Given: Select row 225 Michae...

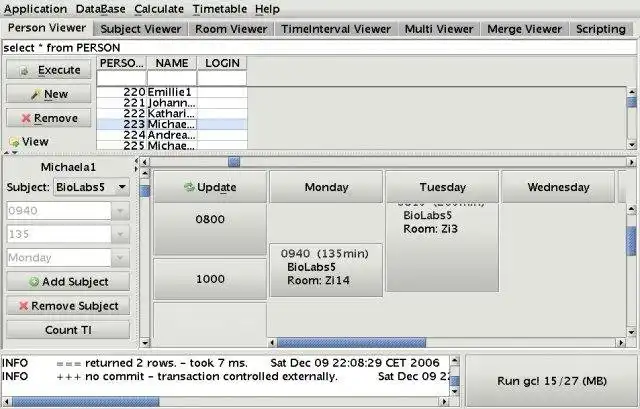Looking at the screenshot, I should click(x=172, y=145).
